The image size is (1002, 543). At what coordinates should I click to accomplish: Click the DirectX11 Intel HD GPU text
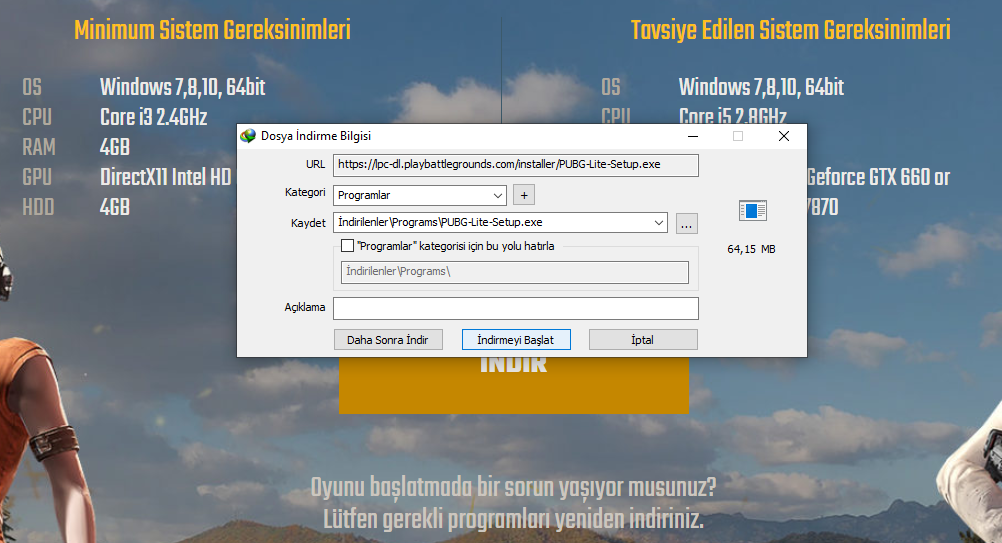(x=166, y=177)
